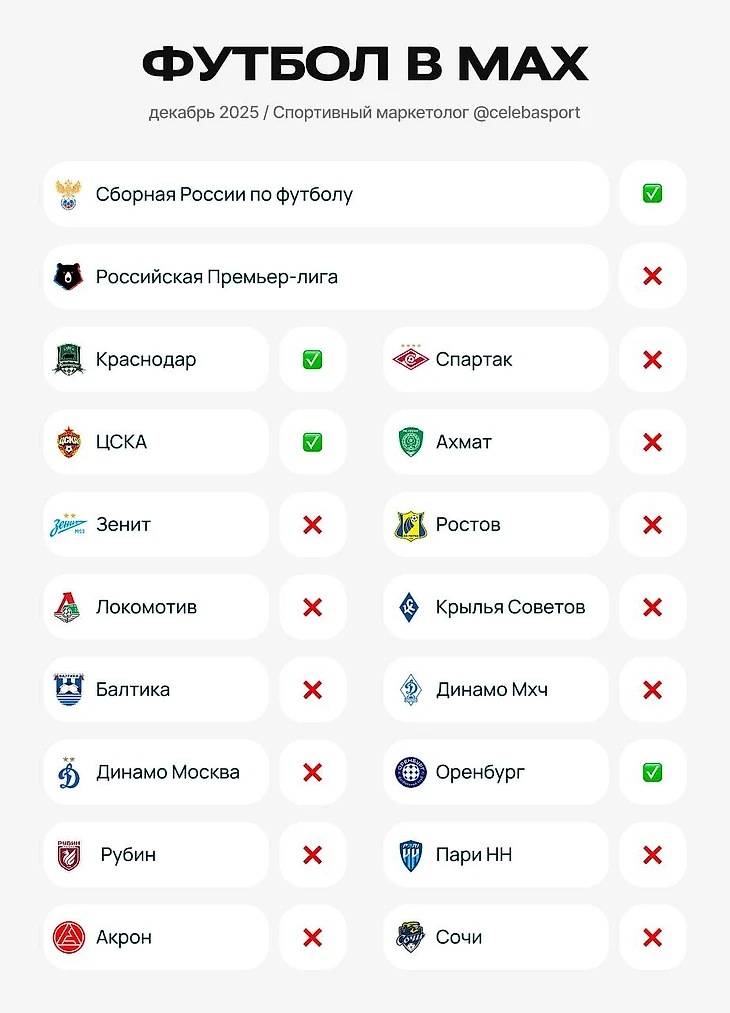
Task: Click the red cross next to Спартак
Action: (x=652, y=359)
